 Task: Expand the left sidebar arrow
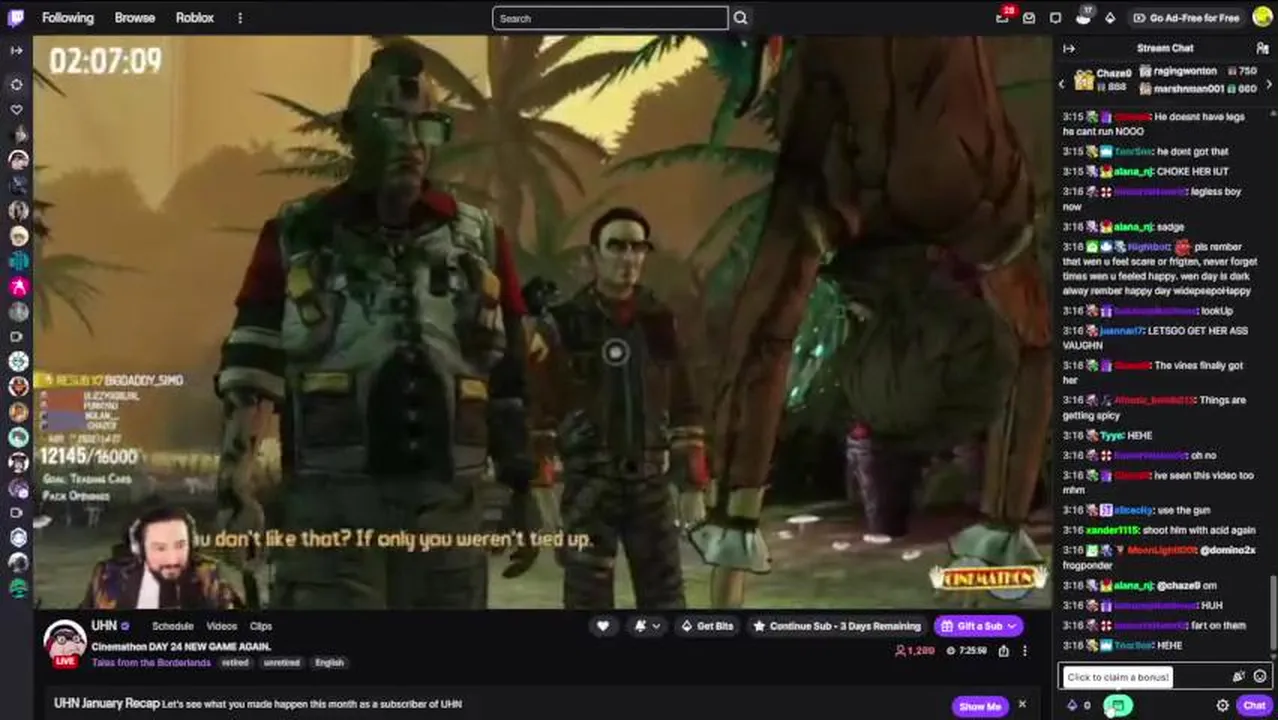[16, 50]
